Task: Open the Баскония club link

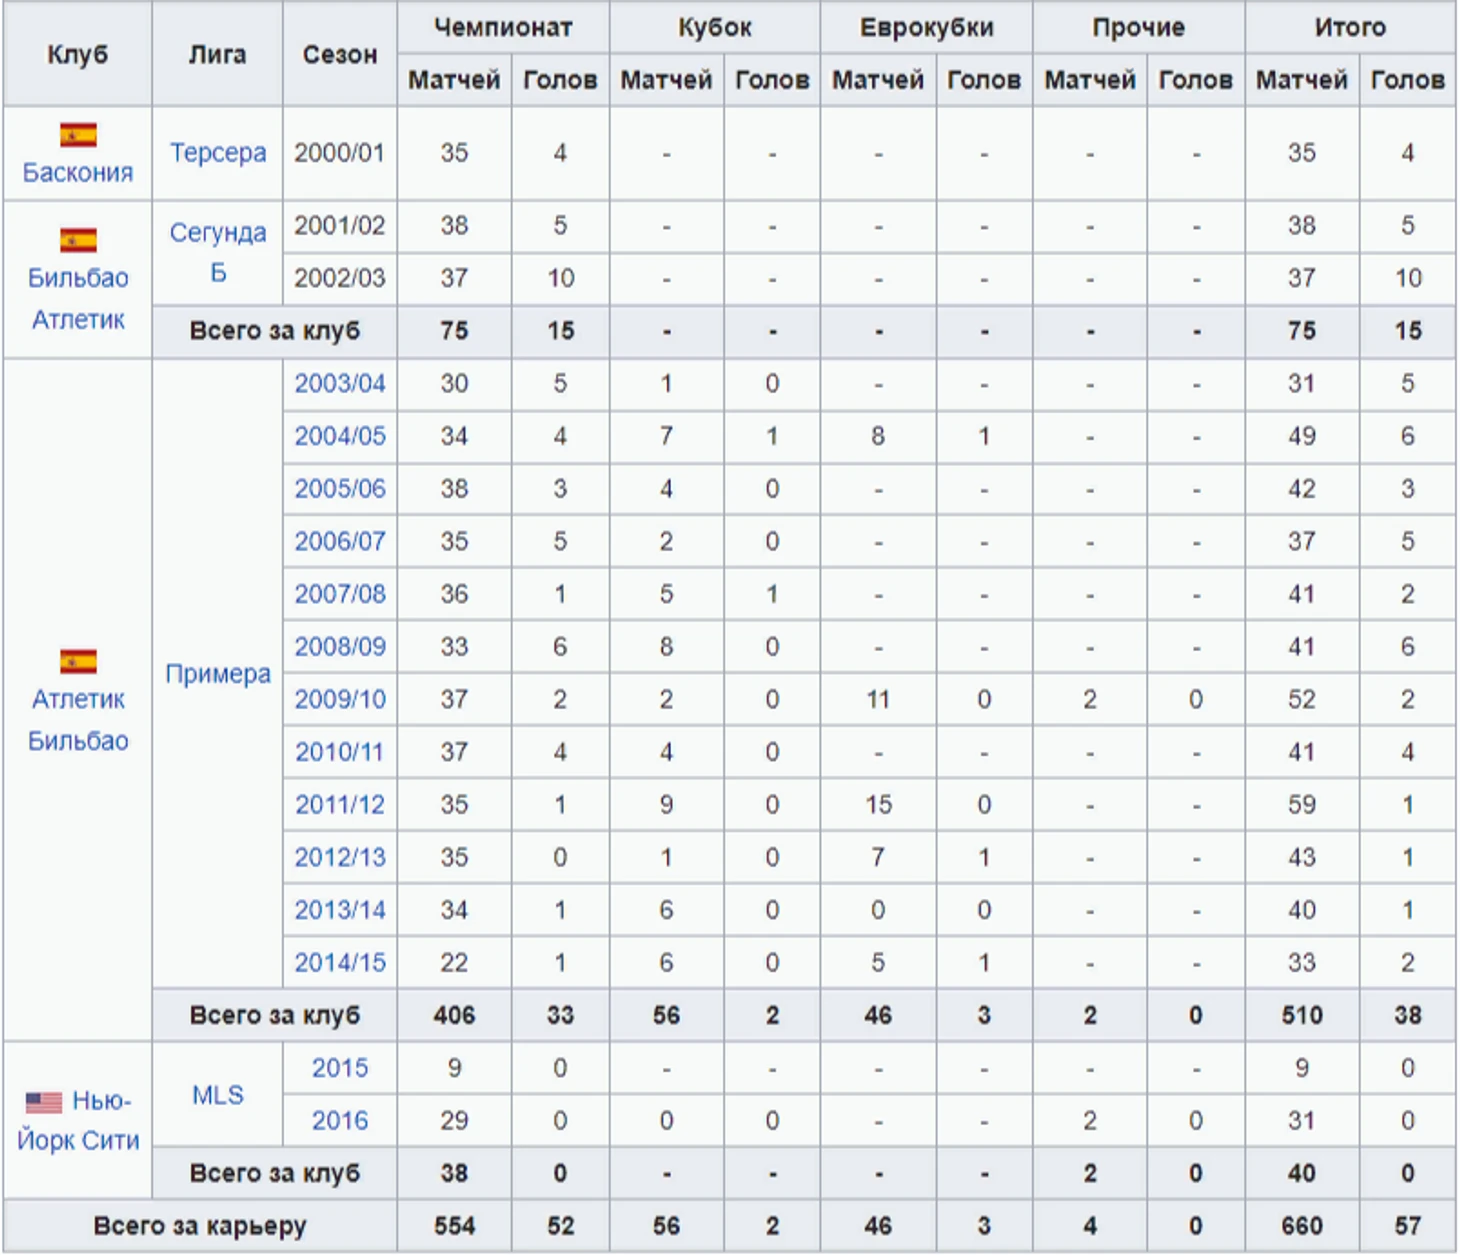Action: 78,173
